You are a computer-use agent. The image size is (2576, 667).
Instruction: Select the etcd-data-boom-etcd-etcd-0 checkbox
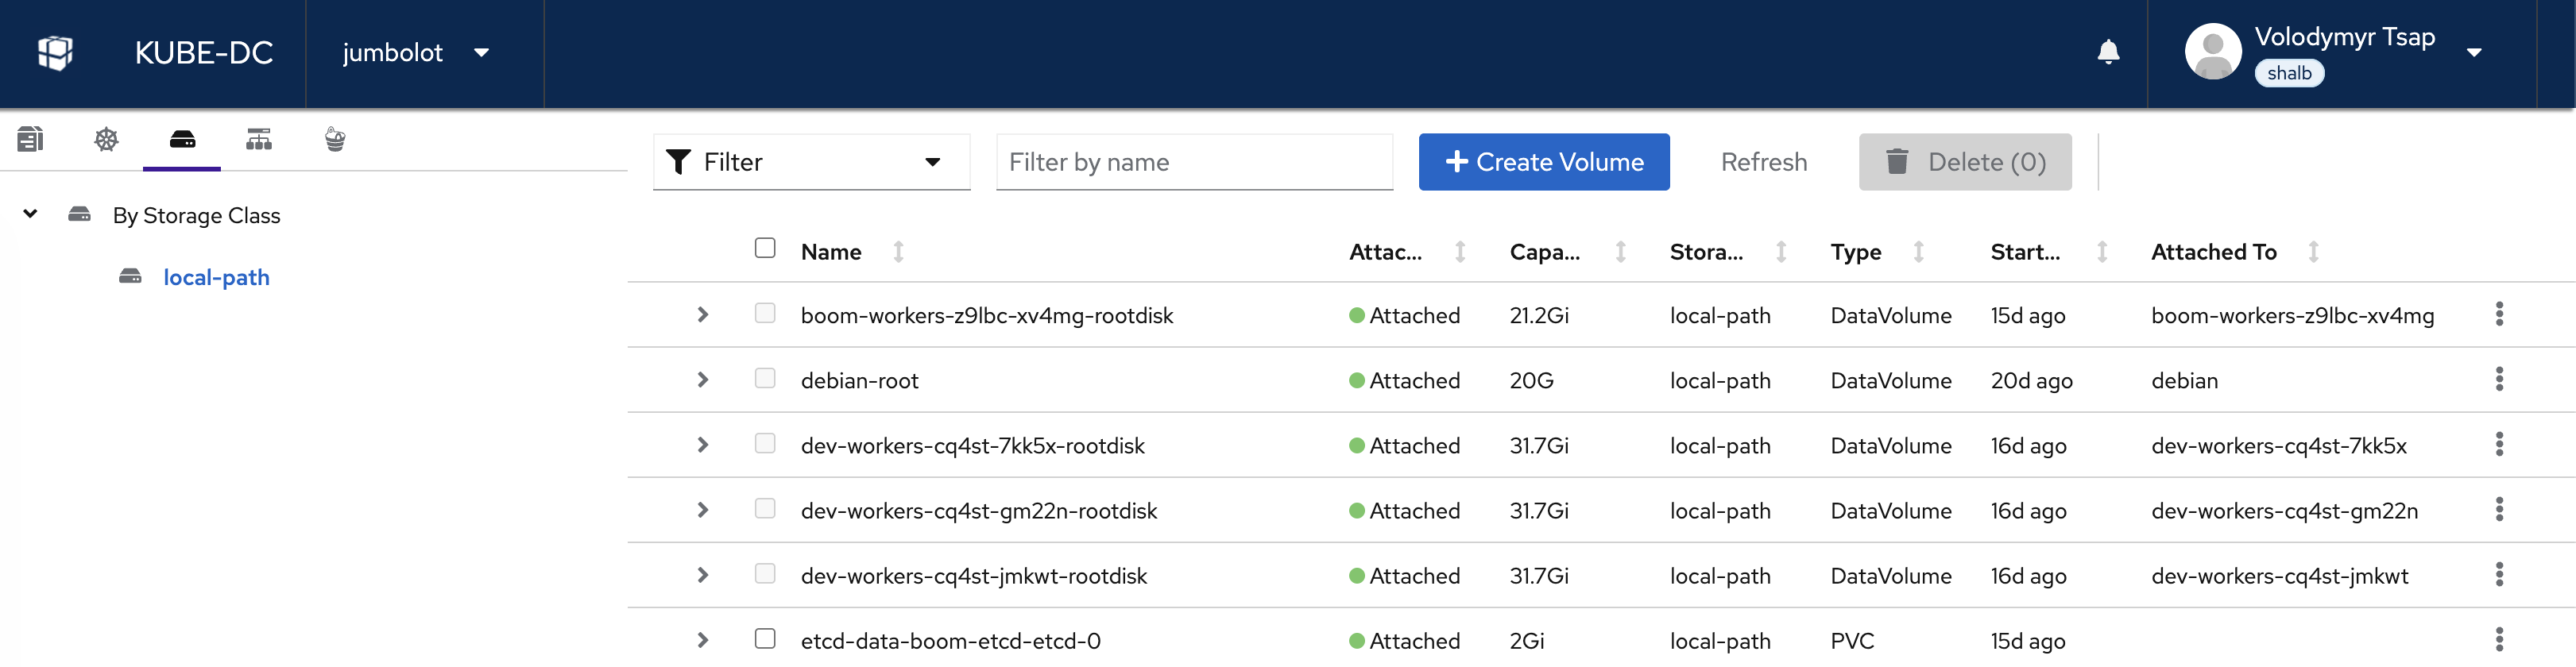click(x=765, y=639)
